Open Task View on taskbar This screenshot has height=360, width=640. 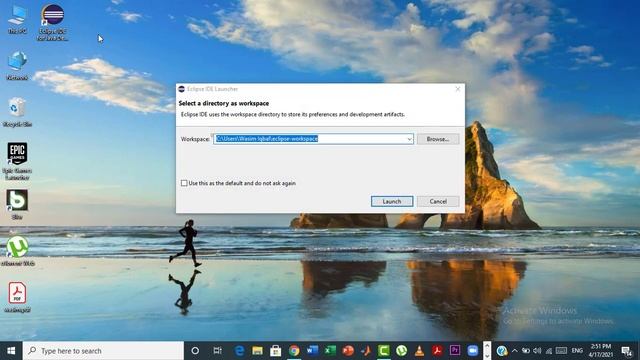pyautogui.click(x=218, y=351)
